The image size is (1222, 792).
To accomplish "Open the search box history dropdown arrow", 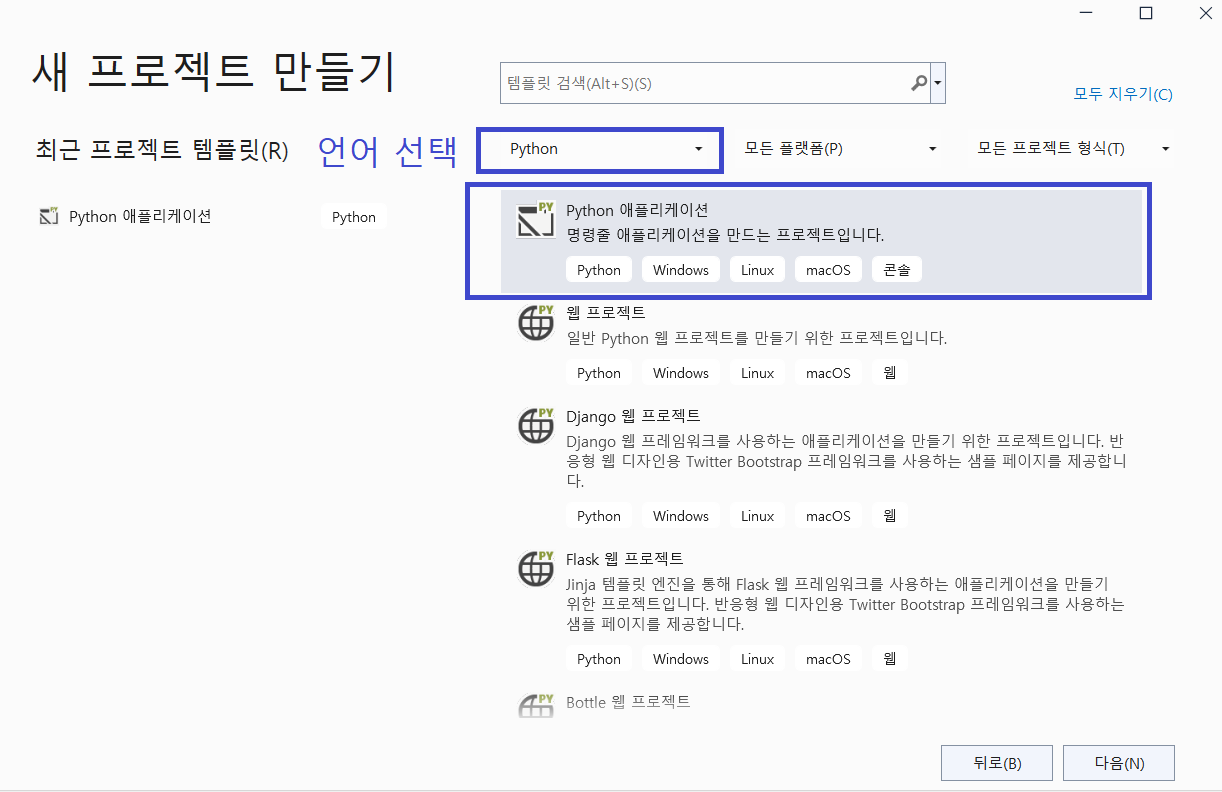I will click(938, 84).
